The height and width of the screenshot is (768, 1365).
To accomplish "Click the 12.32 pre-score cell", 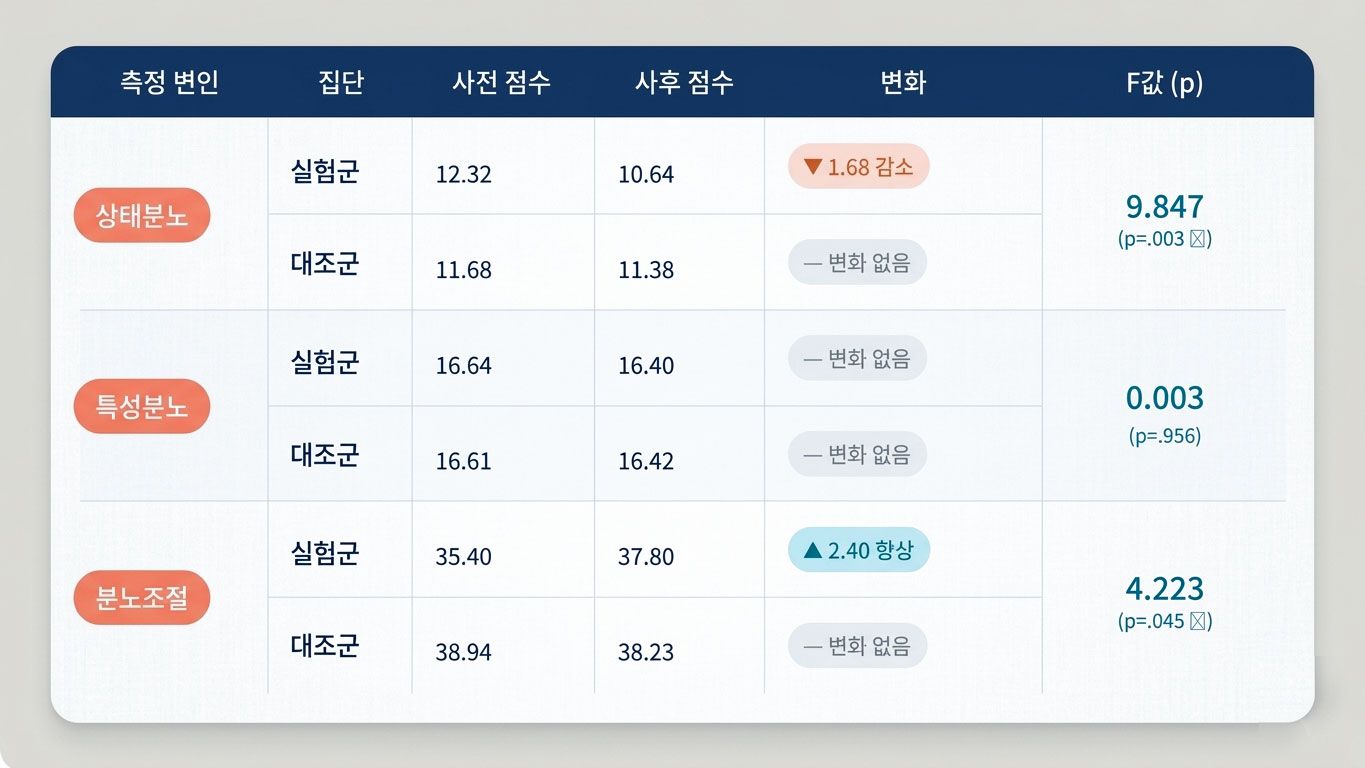I will [464, 175].
